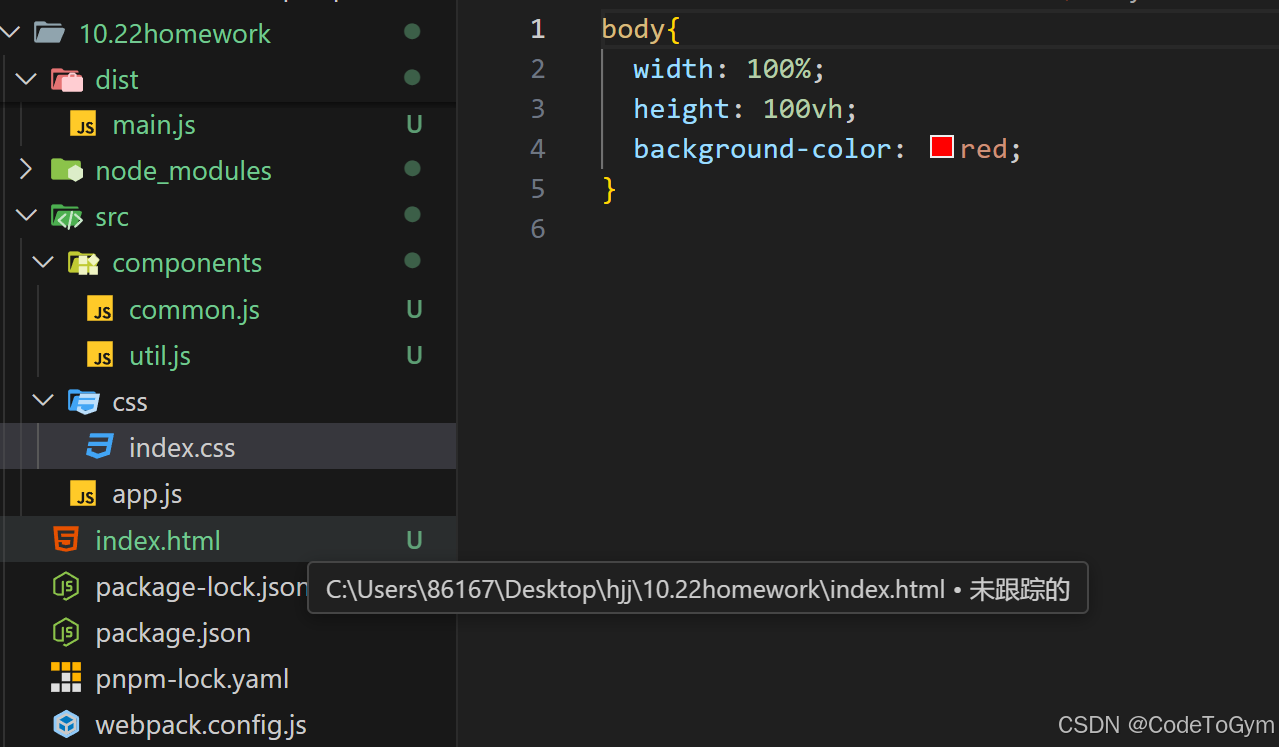This screenshot has height=747, width=1279.
Task: Open common.js file
Action: [x=194, y=310]
